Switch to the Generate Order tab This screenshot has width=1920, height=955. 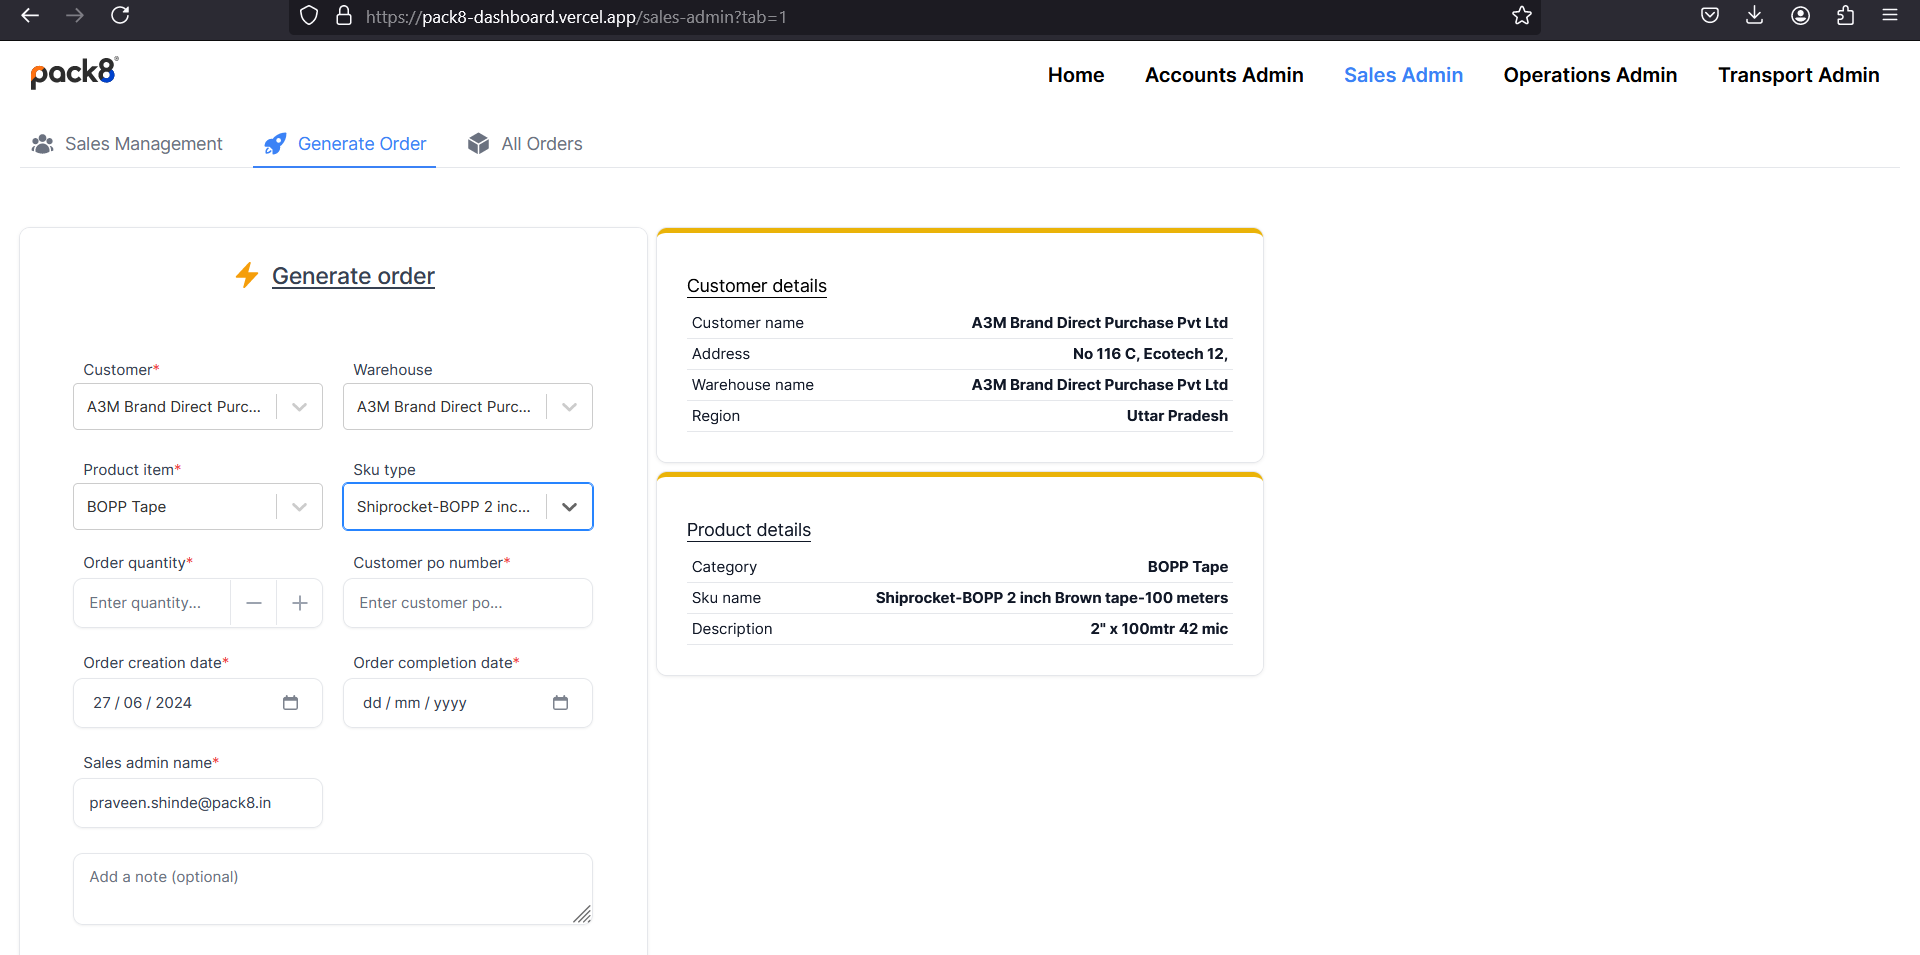345,144
